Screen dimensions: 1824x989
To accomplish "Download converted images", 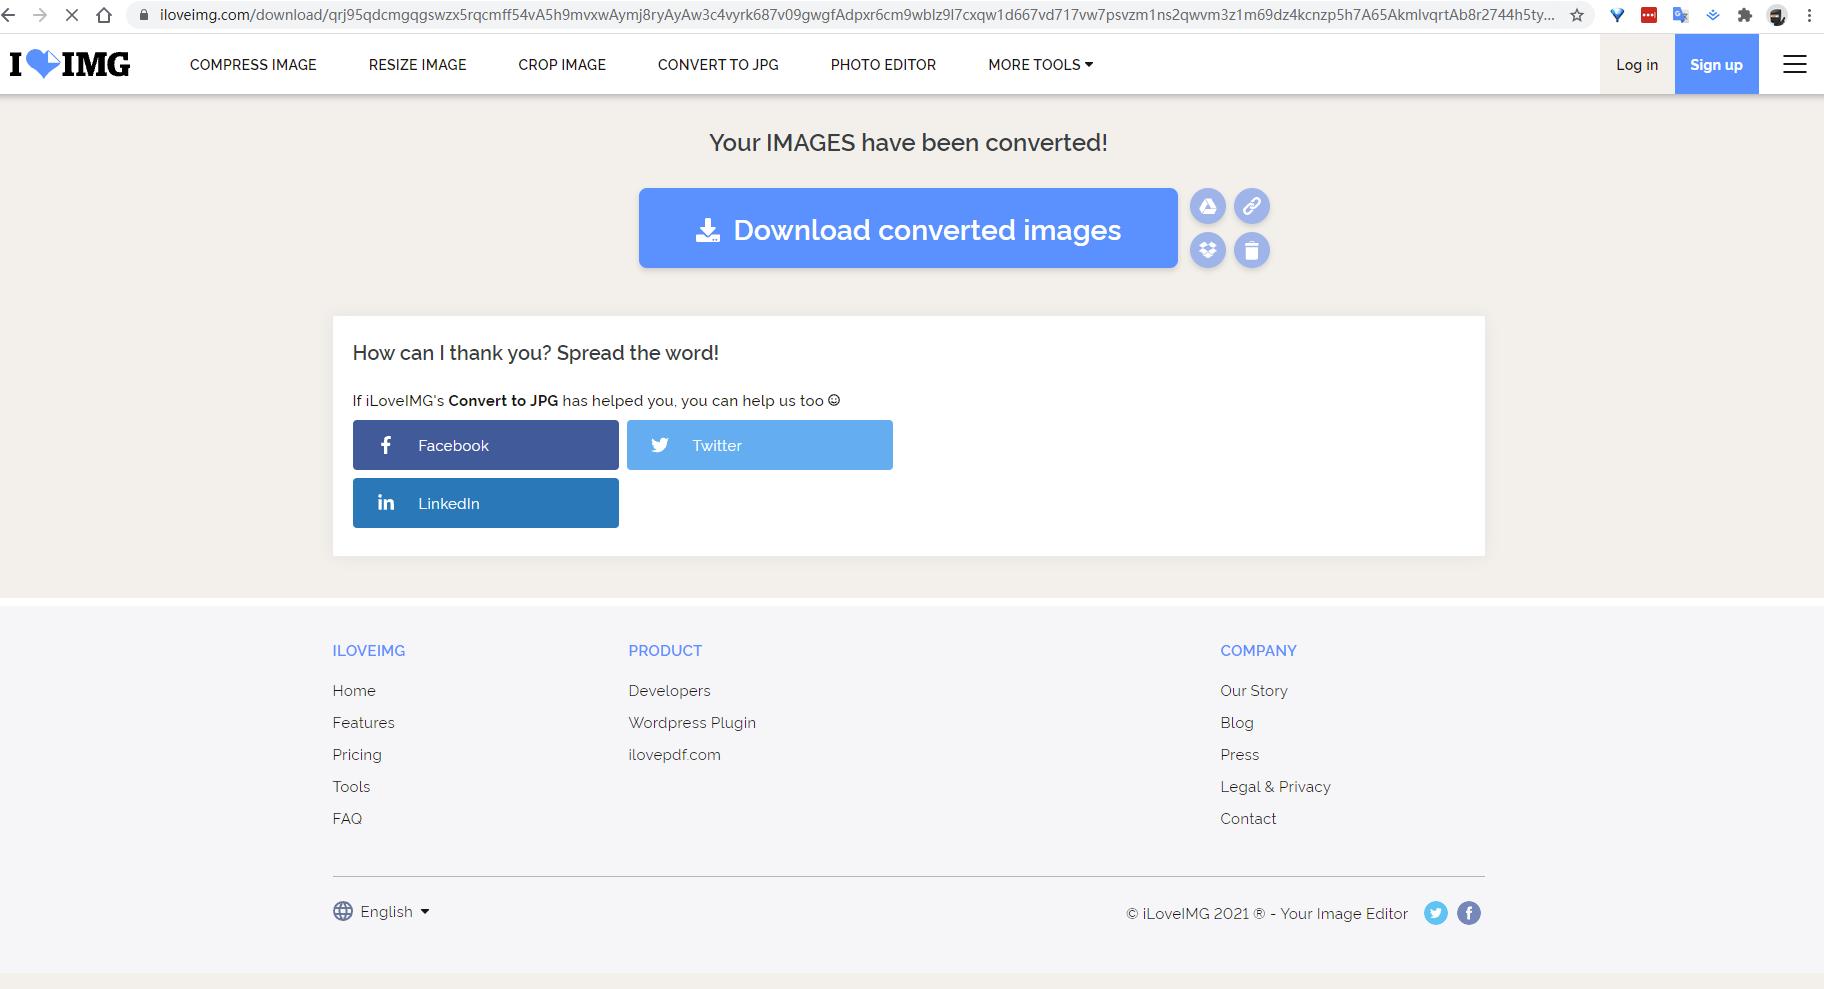I will (908, 228).
